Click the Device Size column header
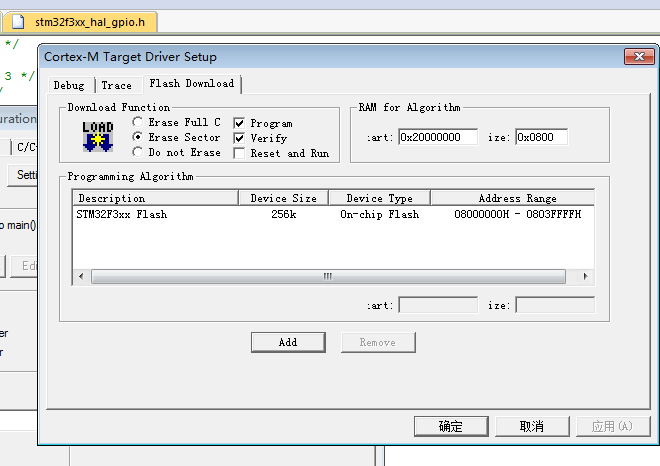 click(x=284, y=198)
